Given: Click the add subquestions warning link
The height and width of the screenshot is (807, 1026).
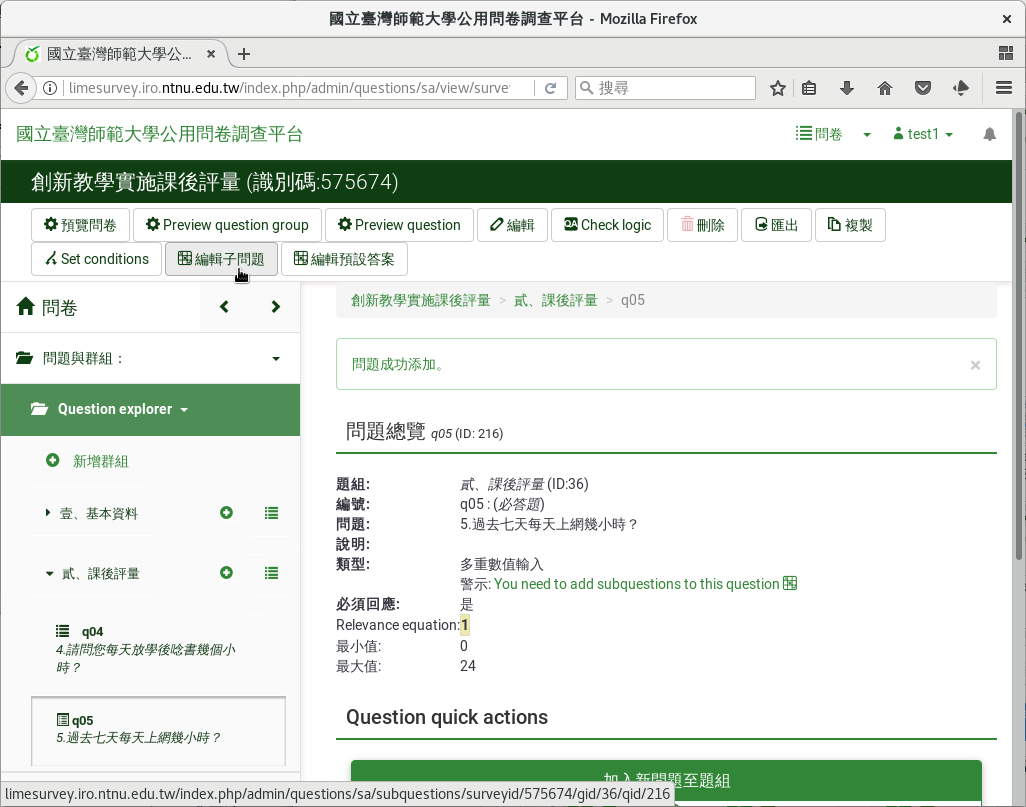Looking at the screenshot, I should (645, 584).
